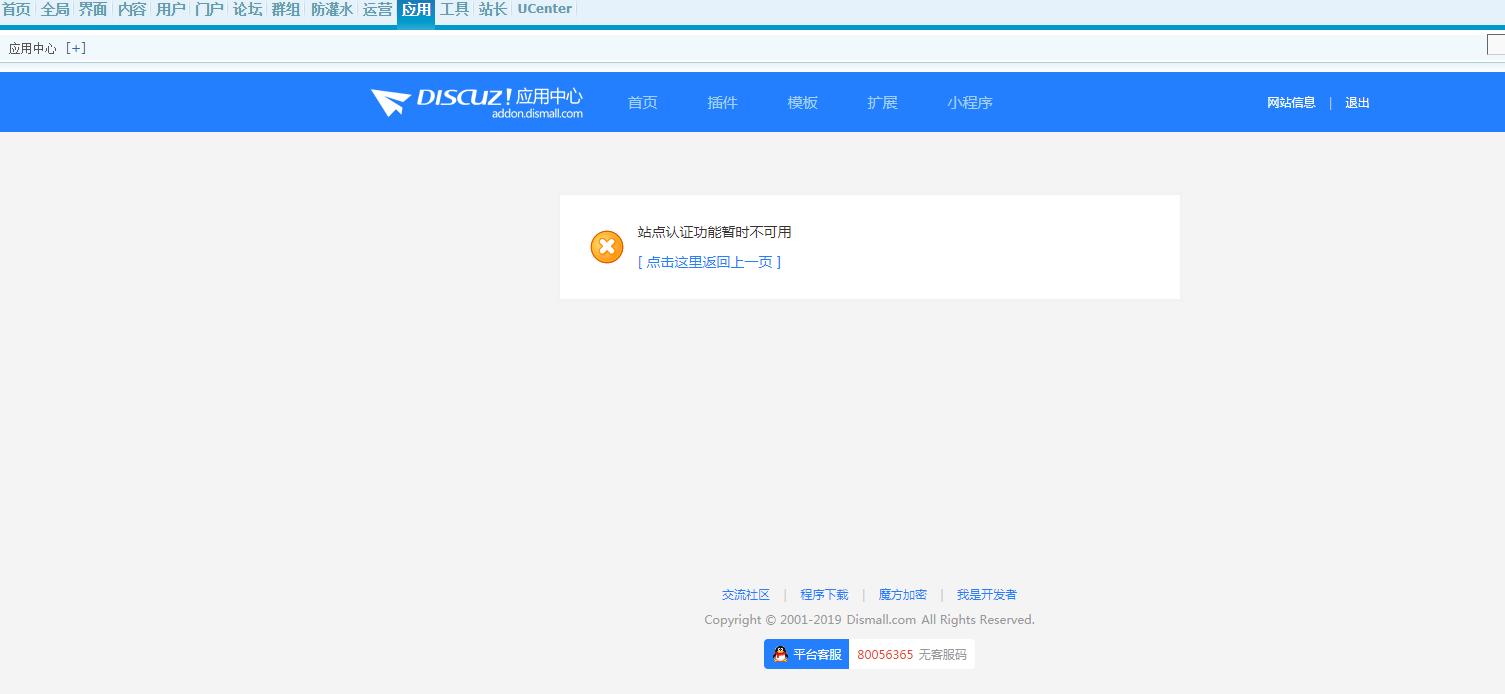Click the Discuz! 应用中心 paper plane logo

[x=390, y=102]
